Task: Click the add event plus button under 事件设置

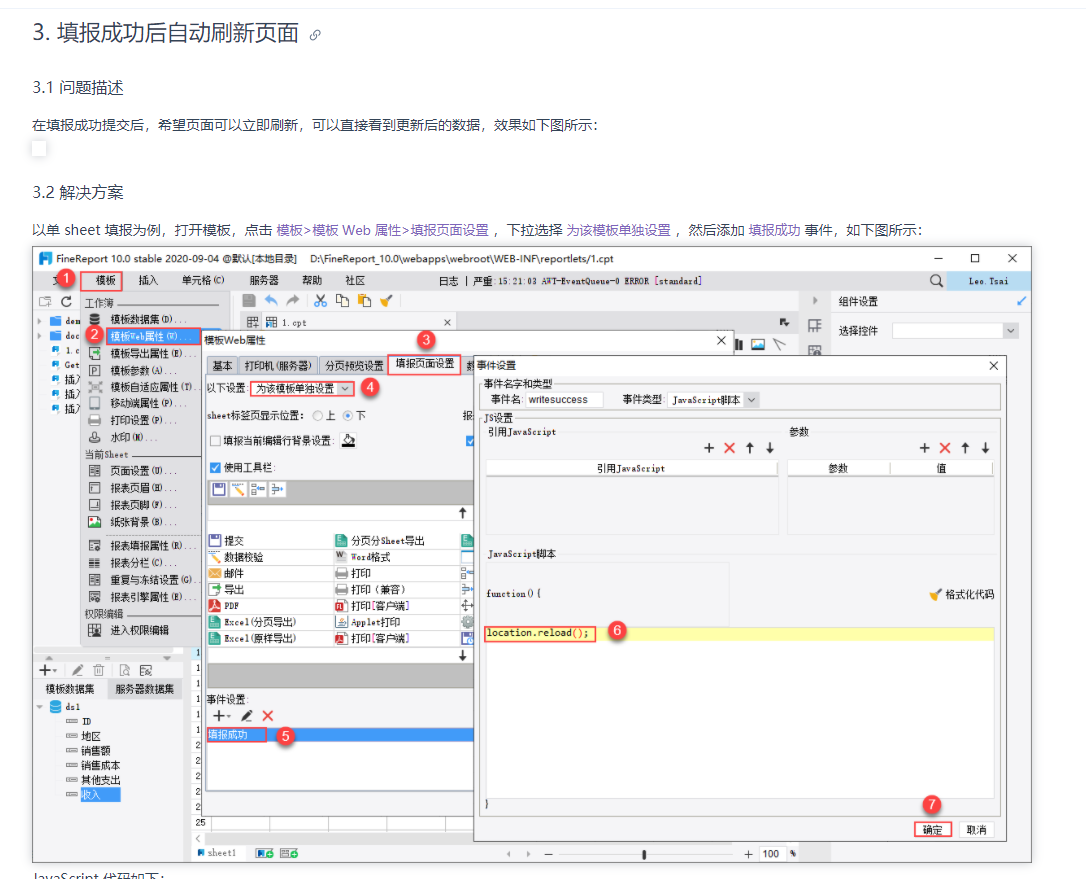Action: pos(220,716)
